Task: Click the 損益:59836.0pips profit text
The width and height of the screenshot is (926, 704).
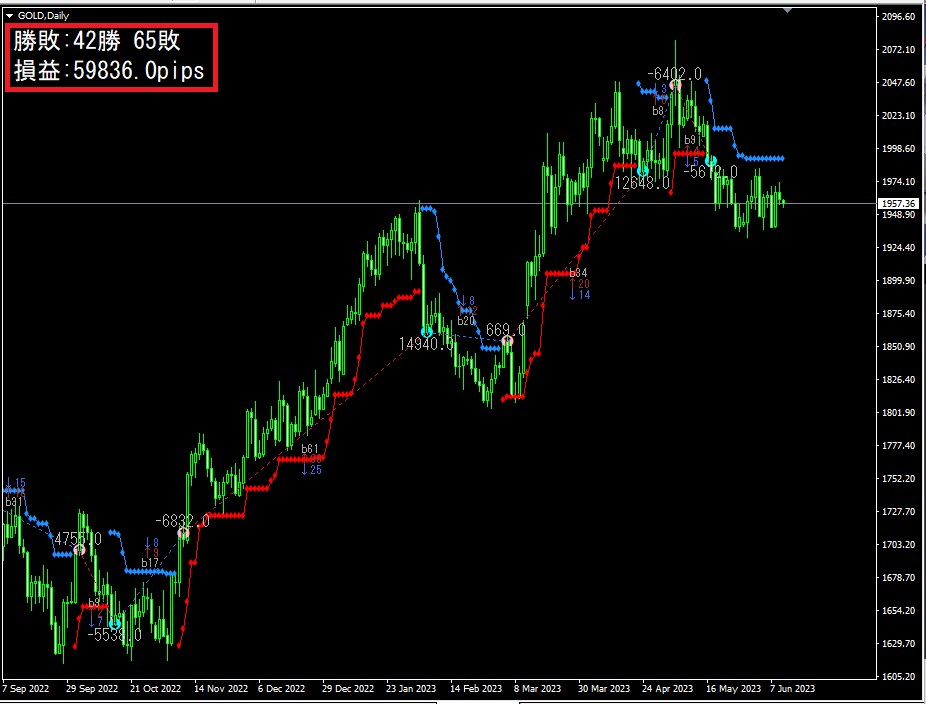Action: [109, 70]
